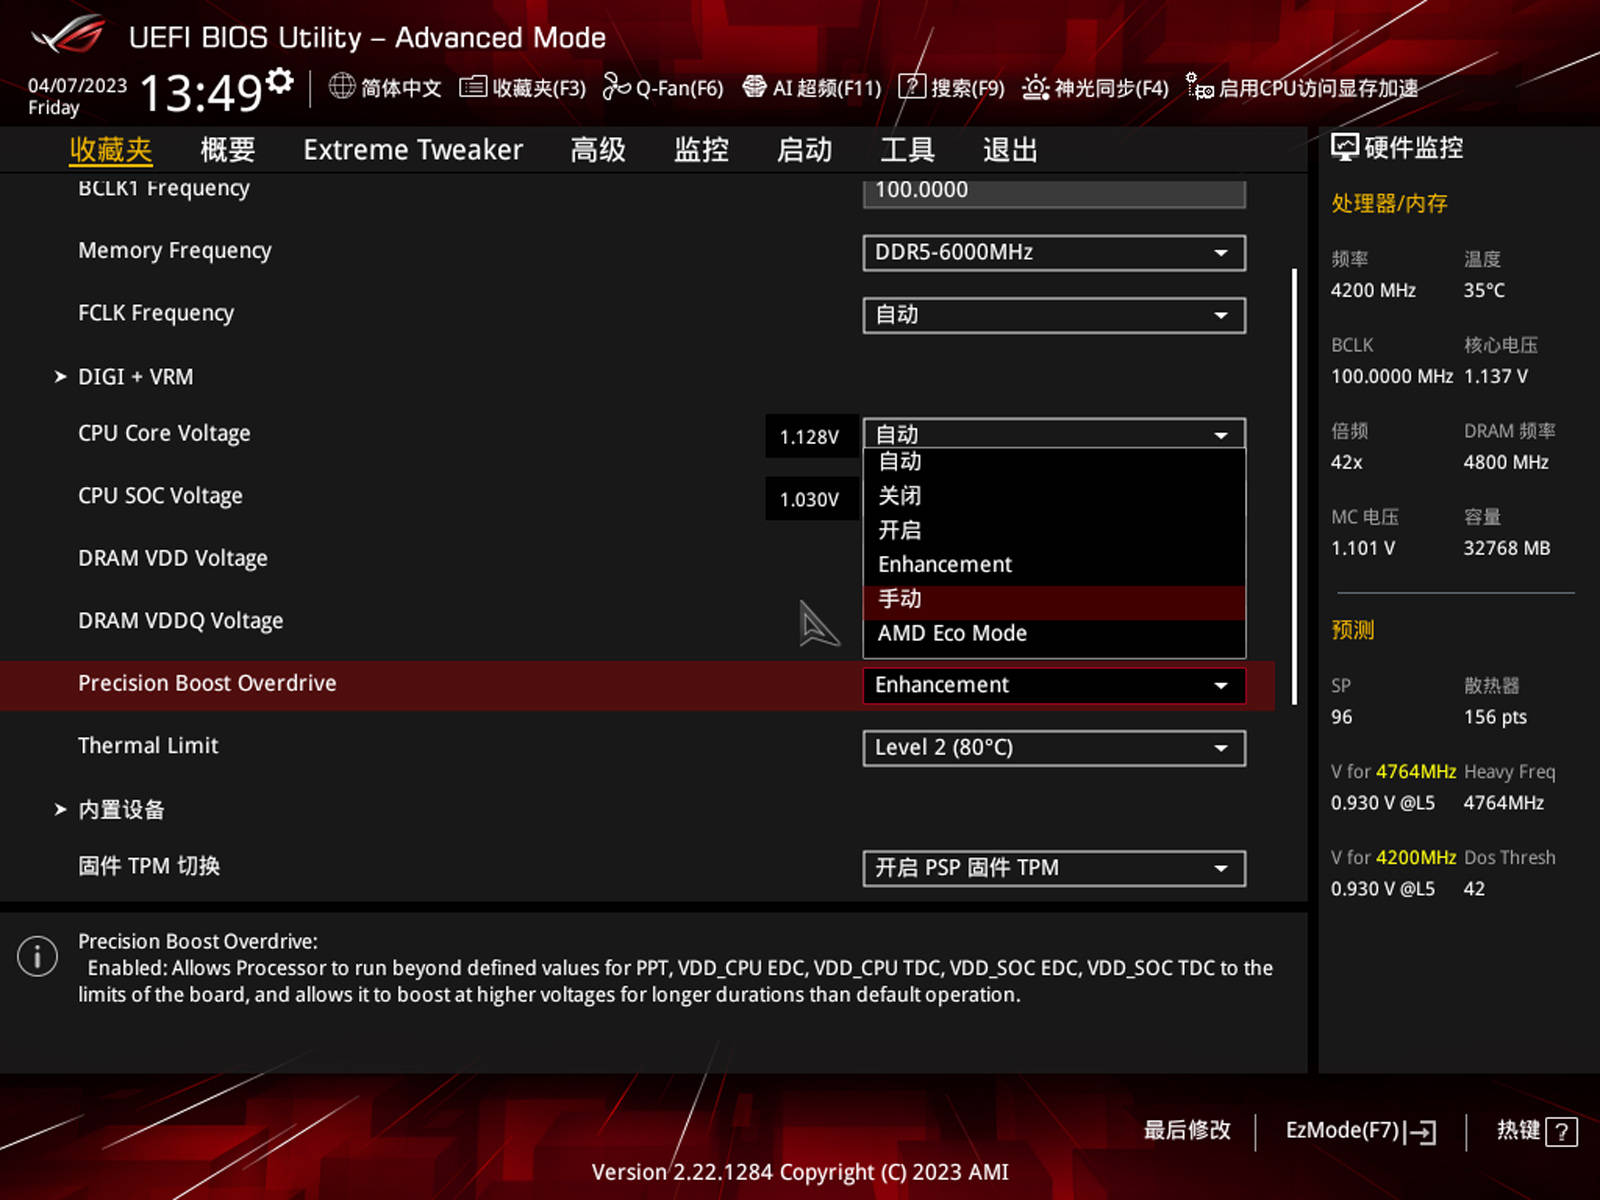Click the 1.030V SOC voltage value

pyautogui.click(x=811, y=498)
